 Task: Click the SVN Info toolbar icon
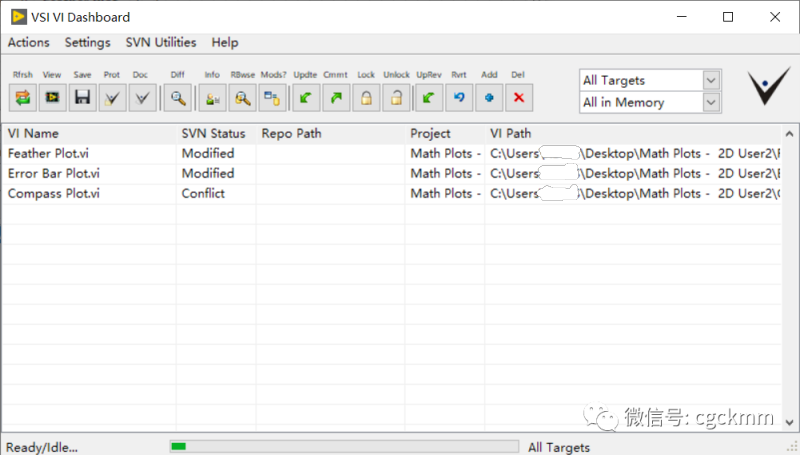(x=212, y=97)
